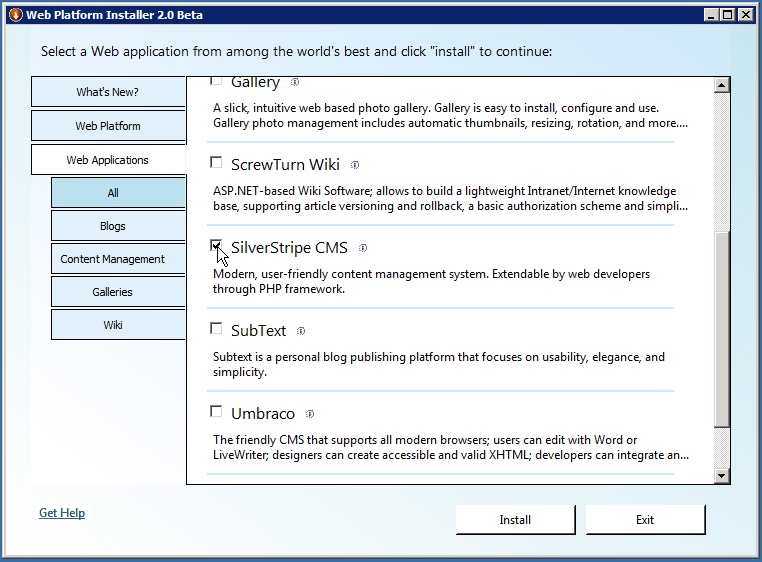The image size is (762, 562).
Task: Switch to the What's New? tab
Action: [108, 92]
